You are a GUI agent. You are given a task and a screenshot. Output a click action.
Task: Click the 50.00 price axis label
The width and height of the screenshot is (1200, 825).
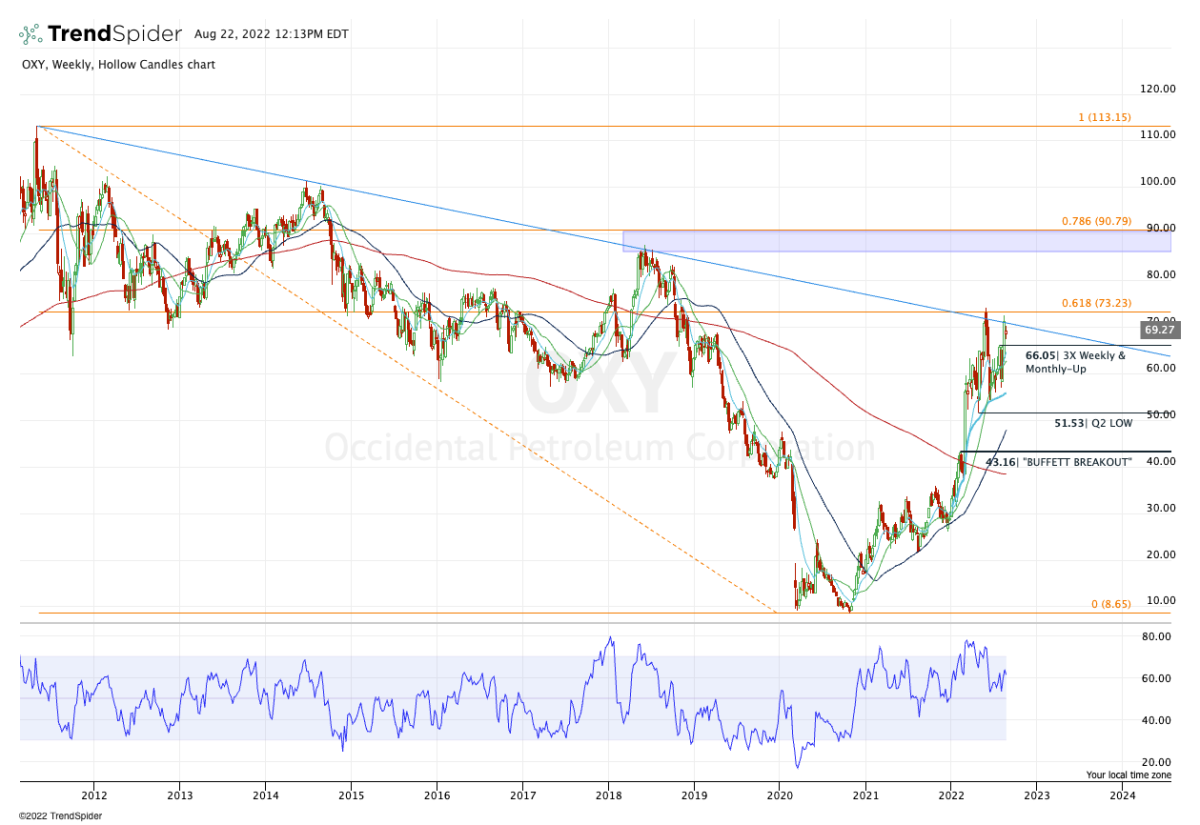1160,415
